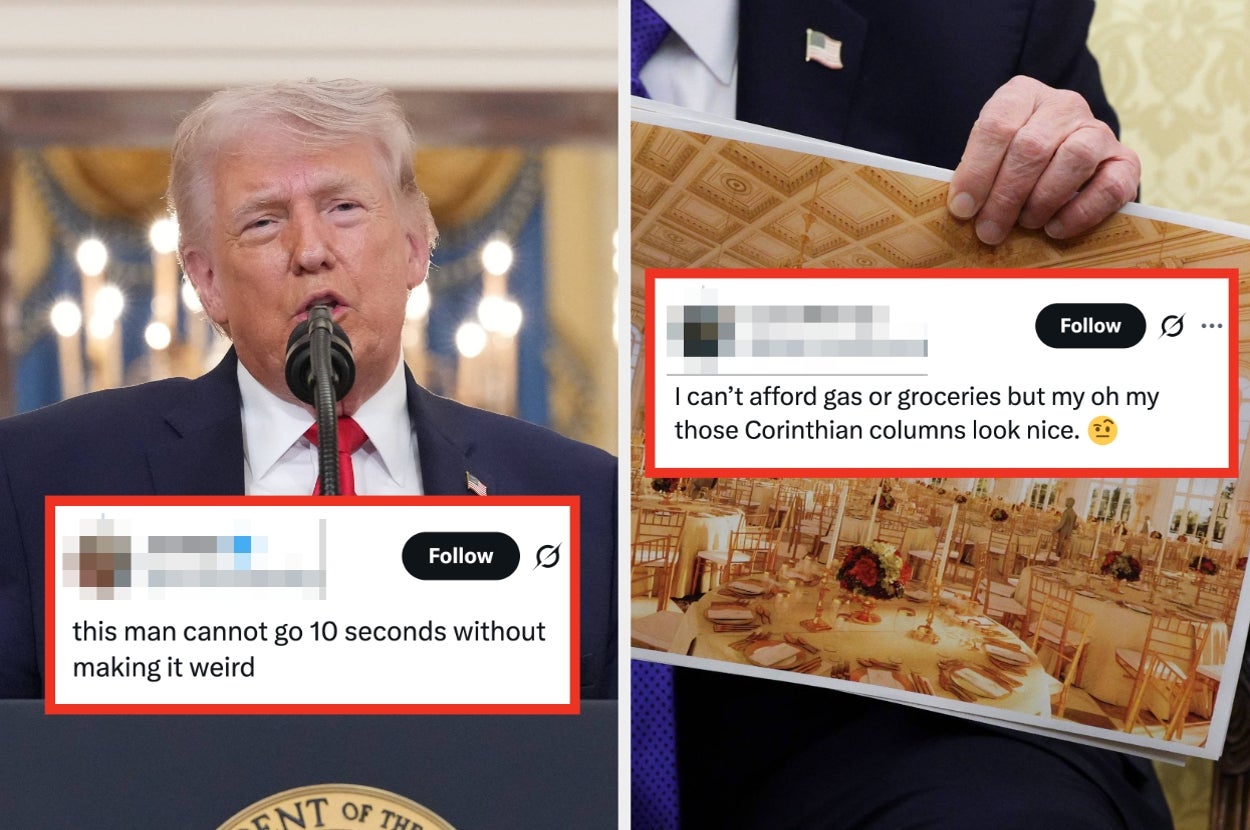The image size is (1250, 830).
Task: Click Follow on the 'making it weird' tweet
Action: (x=461, y=556)
